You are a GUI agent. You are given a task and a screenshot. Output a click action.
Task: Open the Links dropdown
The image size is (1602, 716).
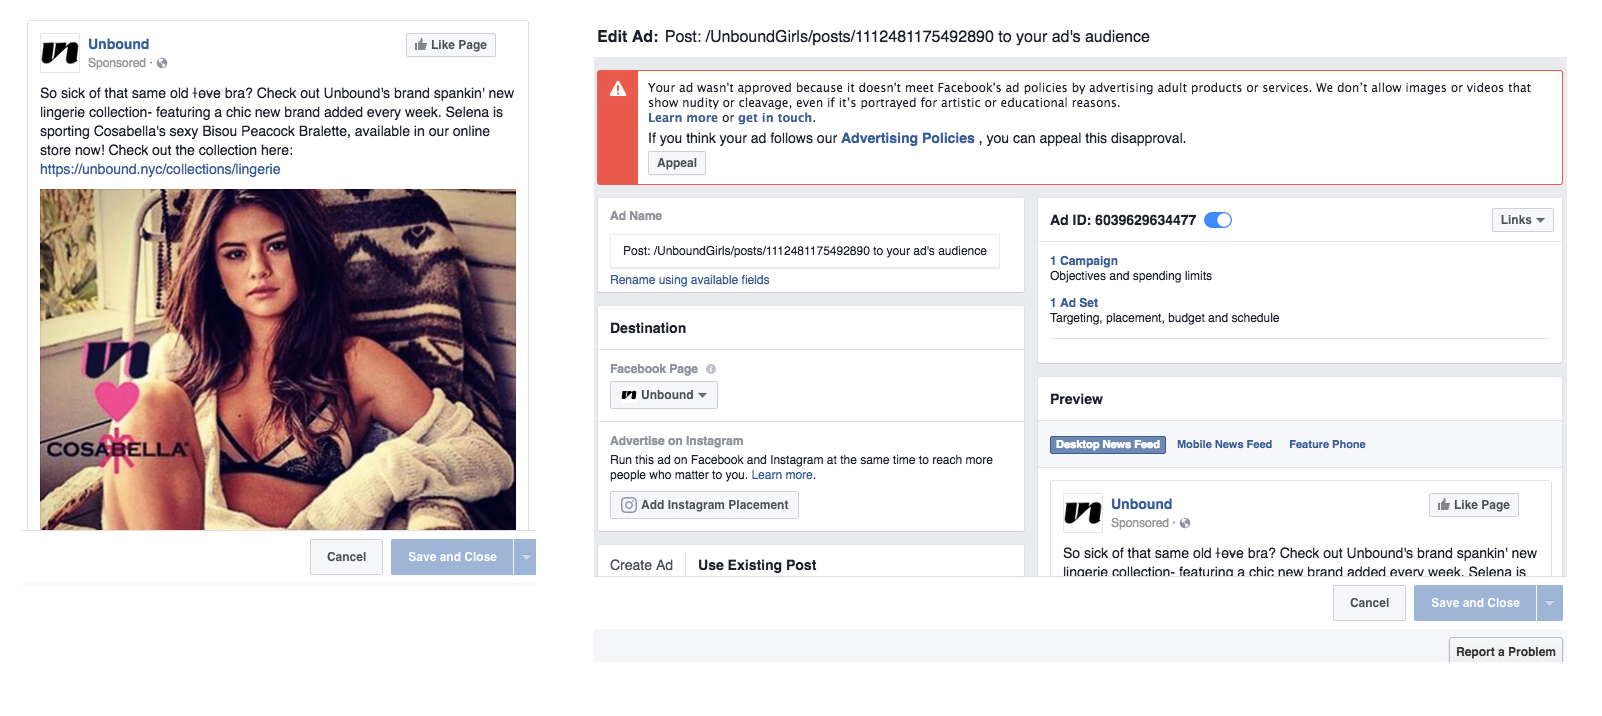pyautogui.click(x=1522, y=220)
